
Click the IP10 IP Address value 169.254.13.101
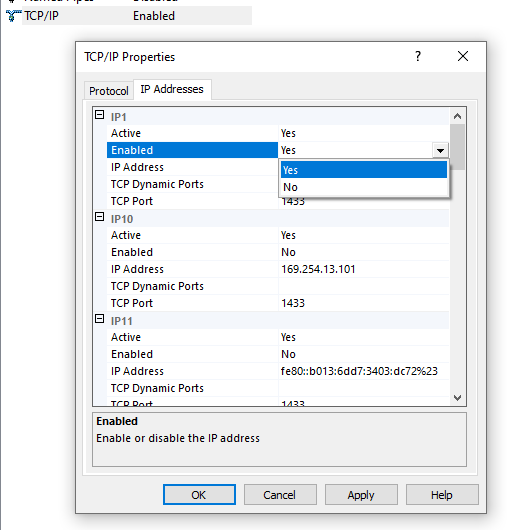coord(318,269)
